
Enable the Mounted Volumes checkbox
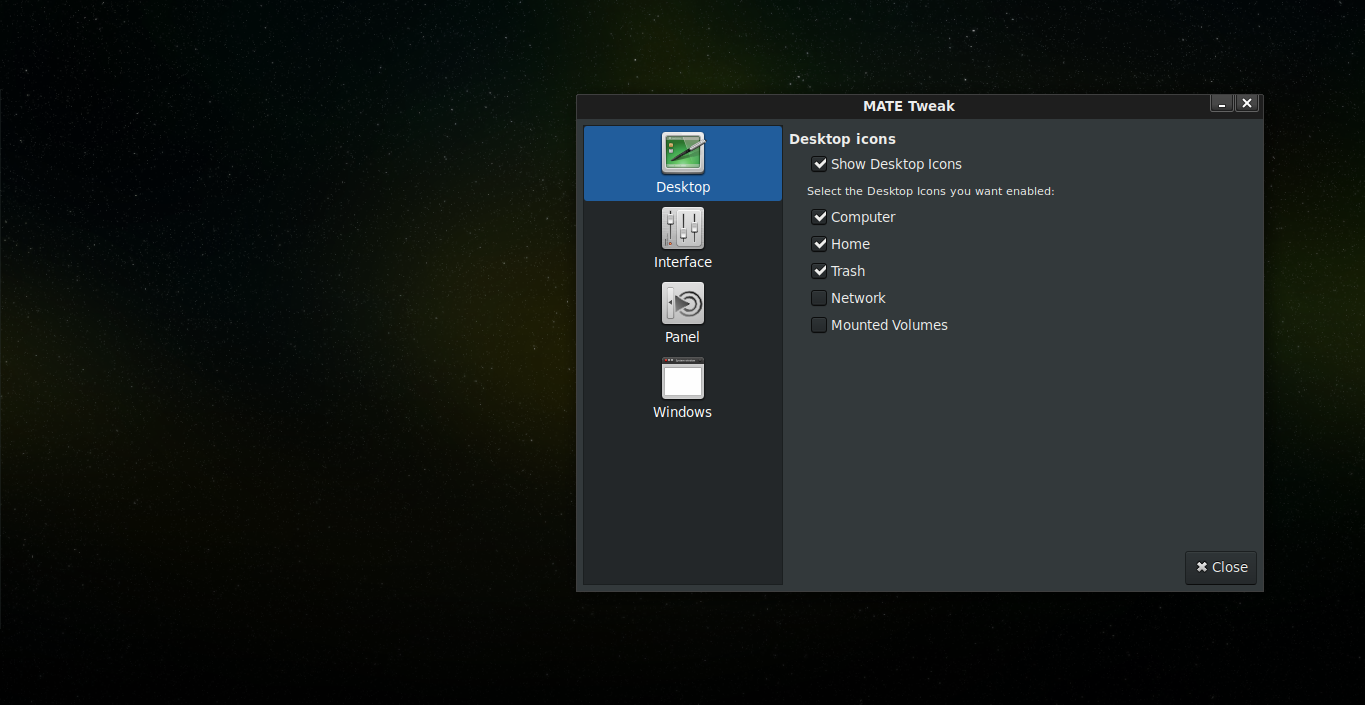[819, 325]
